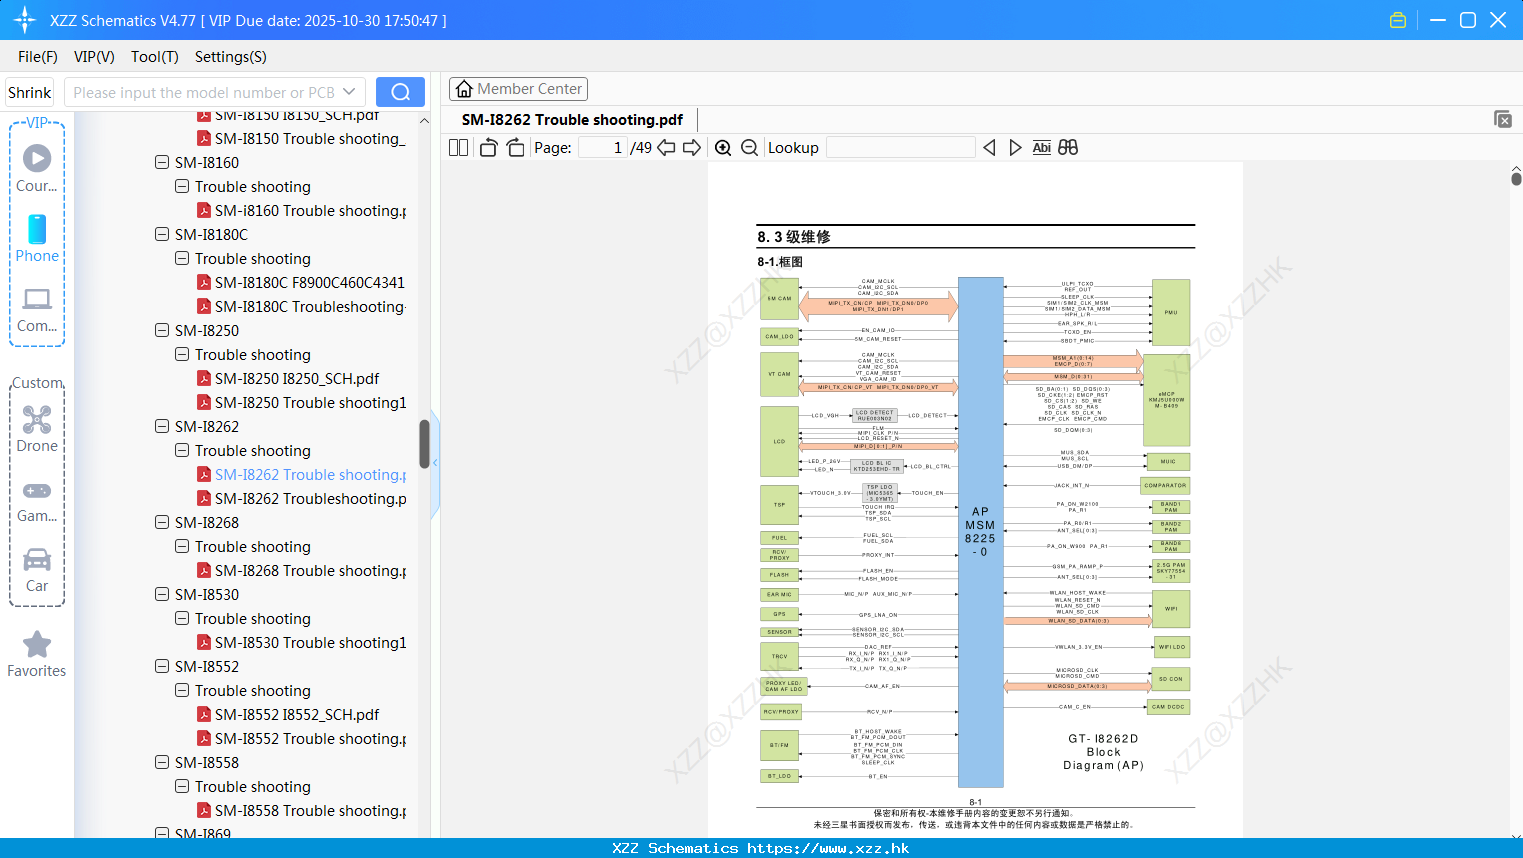The height and width of the screenshot is (858, 1523).
Task: Collapse Trouble shooting folder under SM-I8262
Action: tap(182, 450)
